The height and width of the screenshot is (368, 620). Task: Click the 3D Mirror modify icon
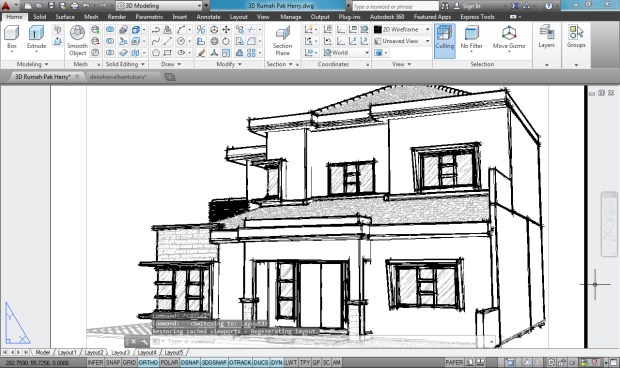click(x=201, y=30)
